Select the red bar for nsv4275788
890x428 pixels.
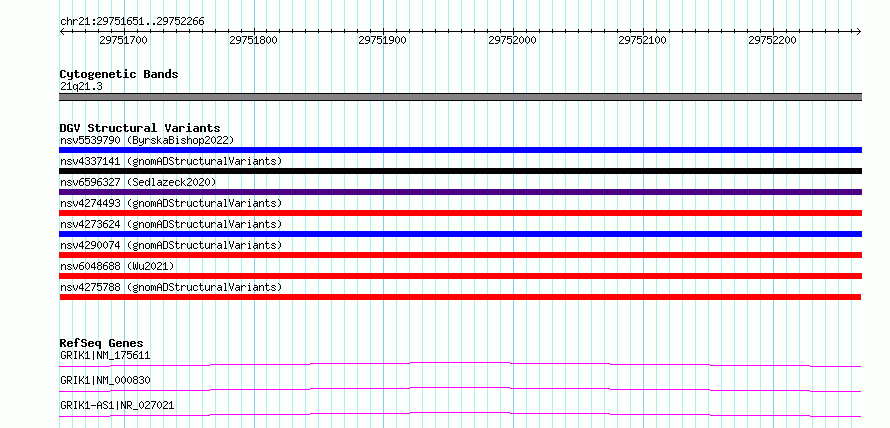click(460, 297)
